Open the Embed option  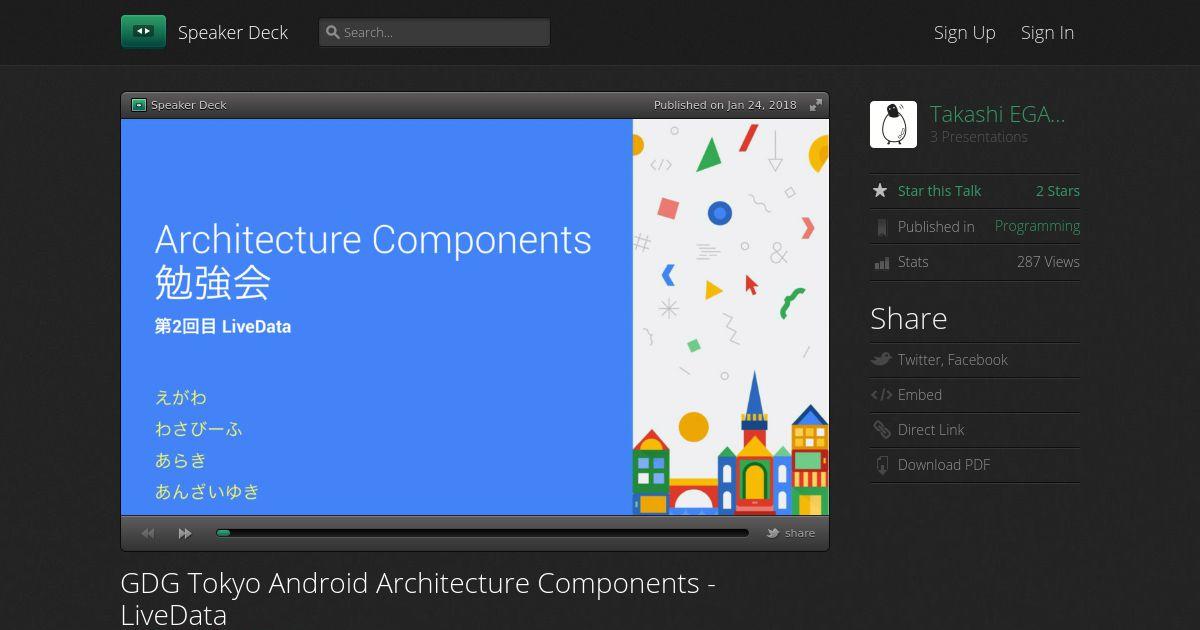pos(920,395)
